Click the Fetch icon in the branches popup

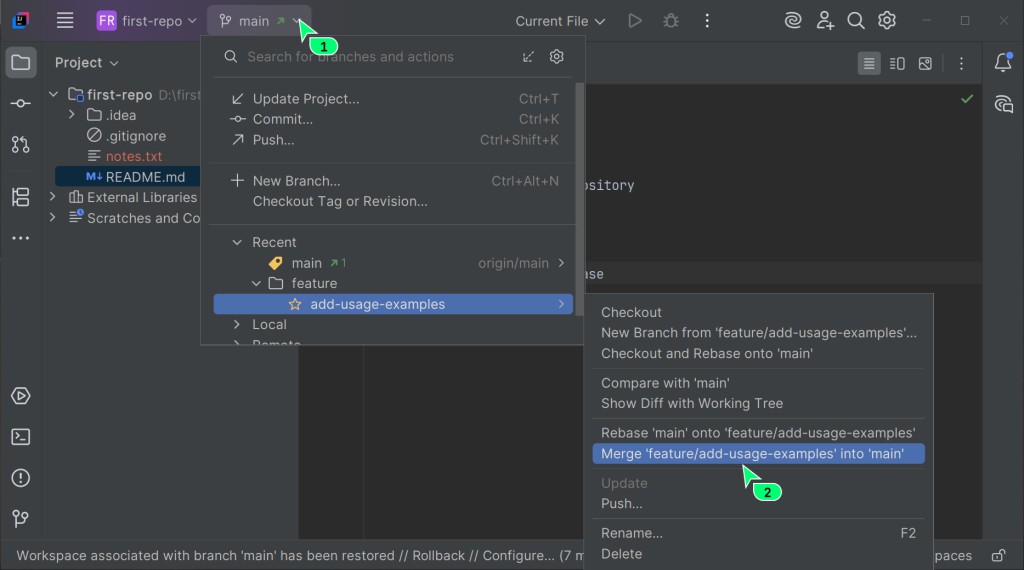[x=528, y=57]
